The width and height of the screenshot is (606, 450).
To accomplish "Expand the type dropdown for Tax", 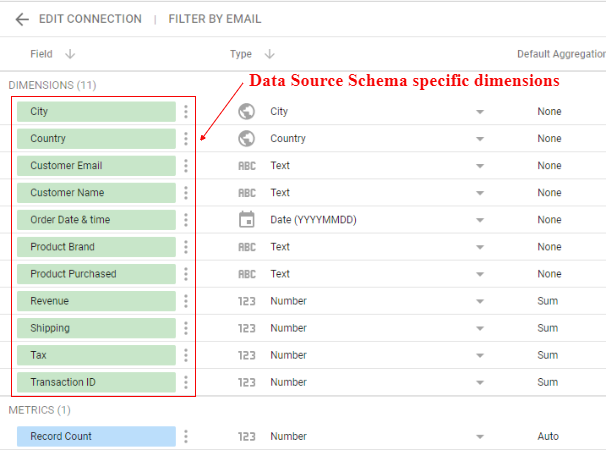I will click(480, 355).
